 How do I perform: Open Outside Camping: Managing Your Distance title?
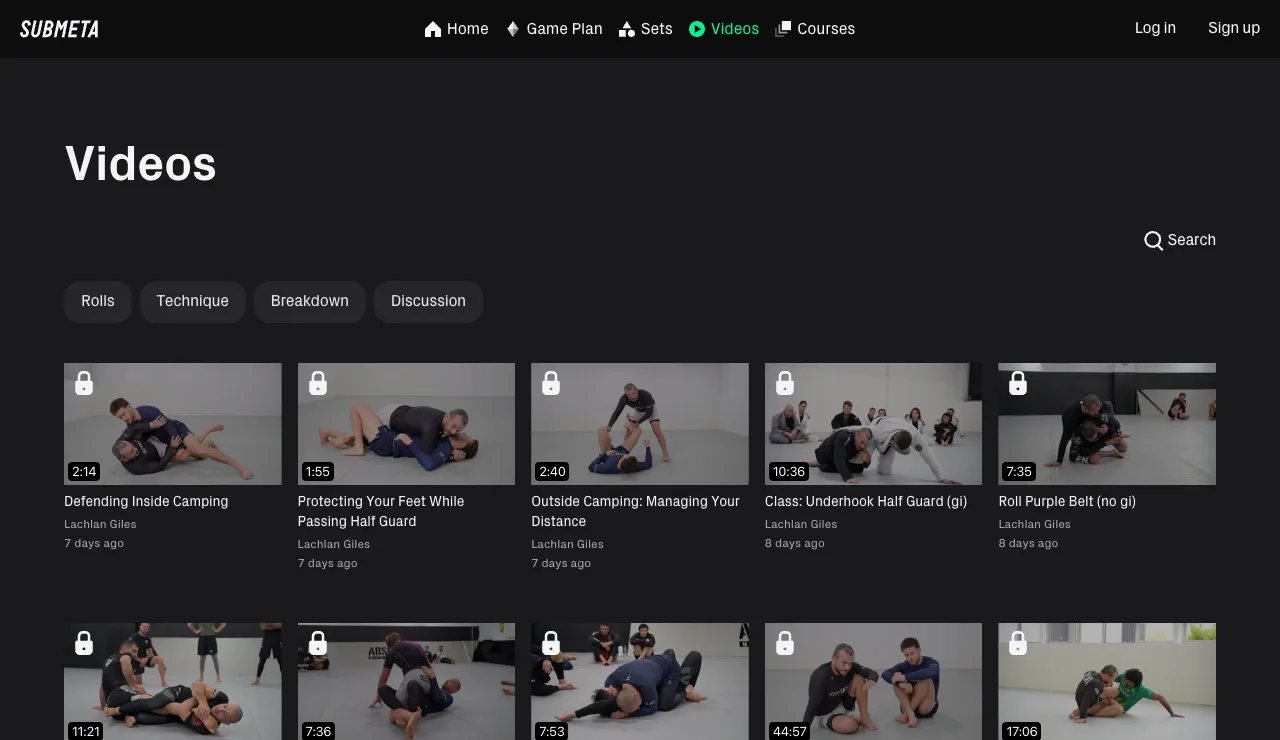(636, 511)
